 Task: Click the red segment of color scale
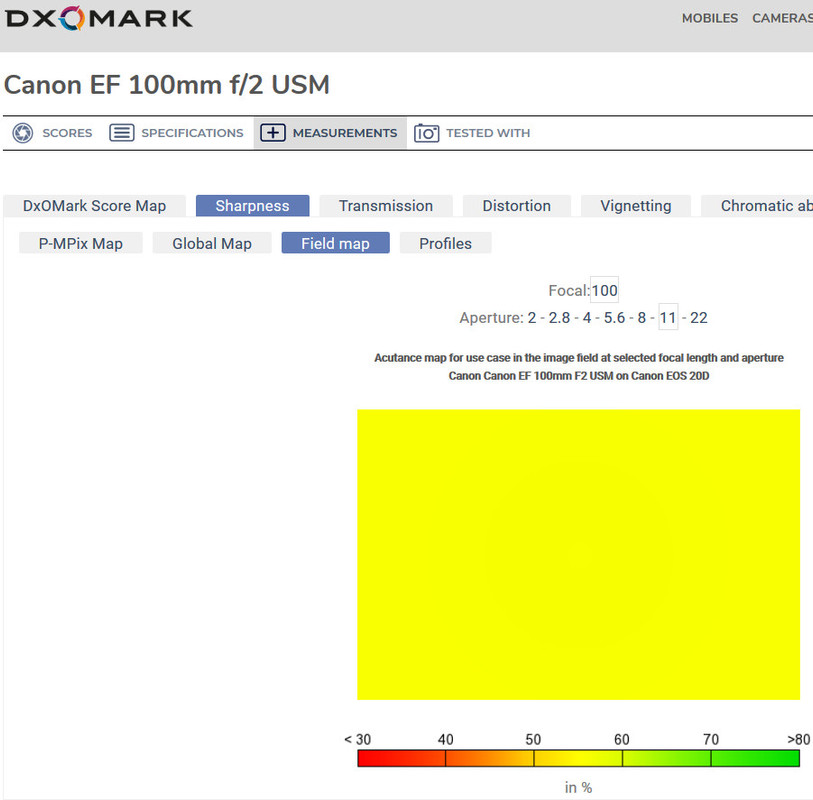click(401, 758)
